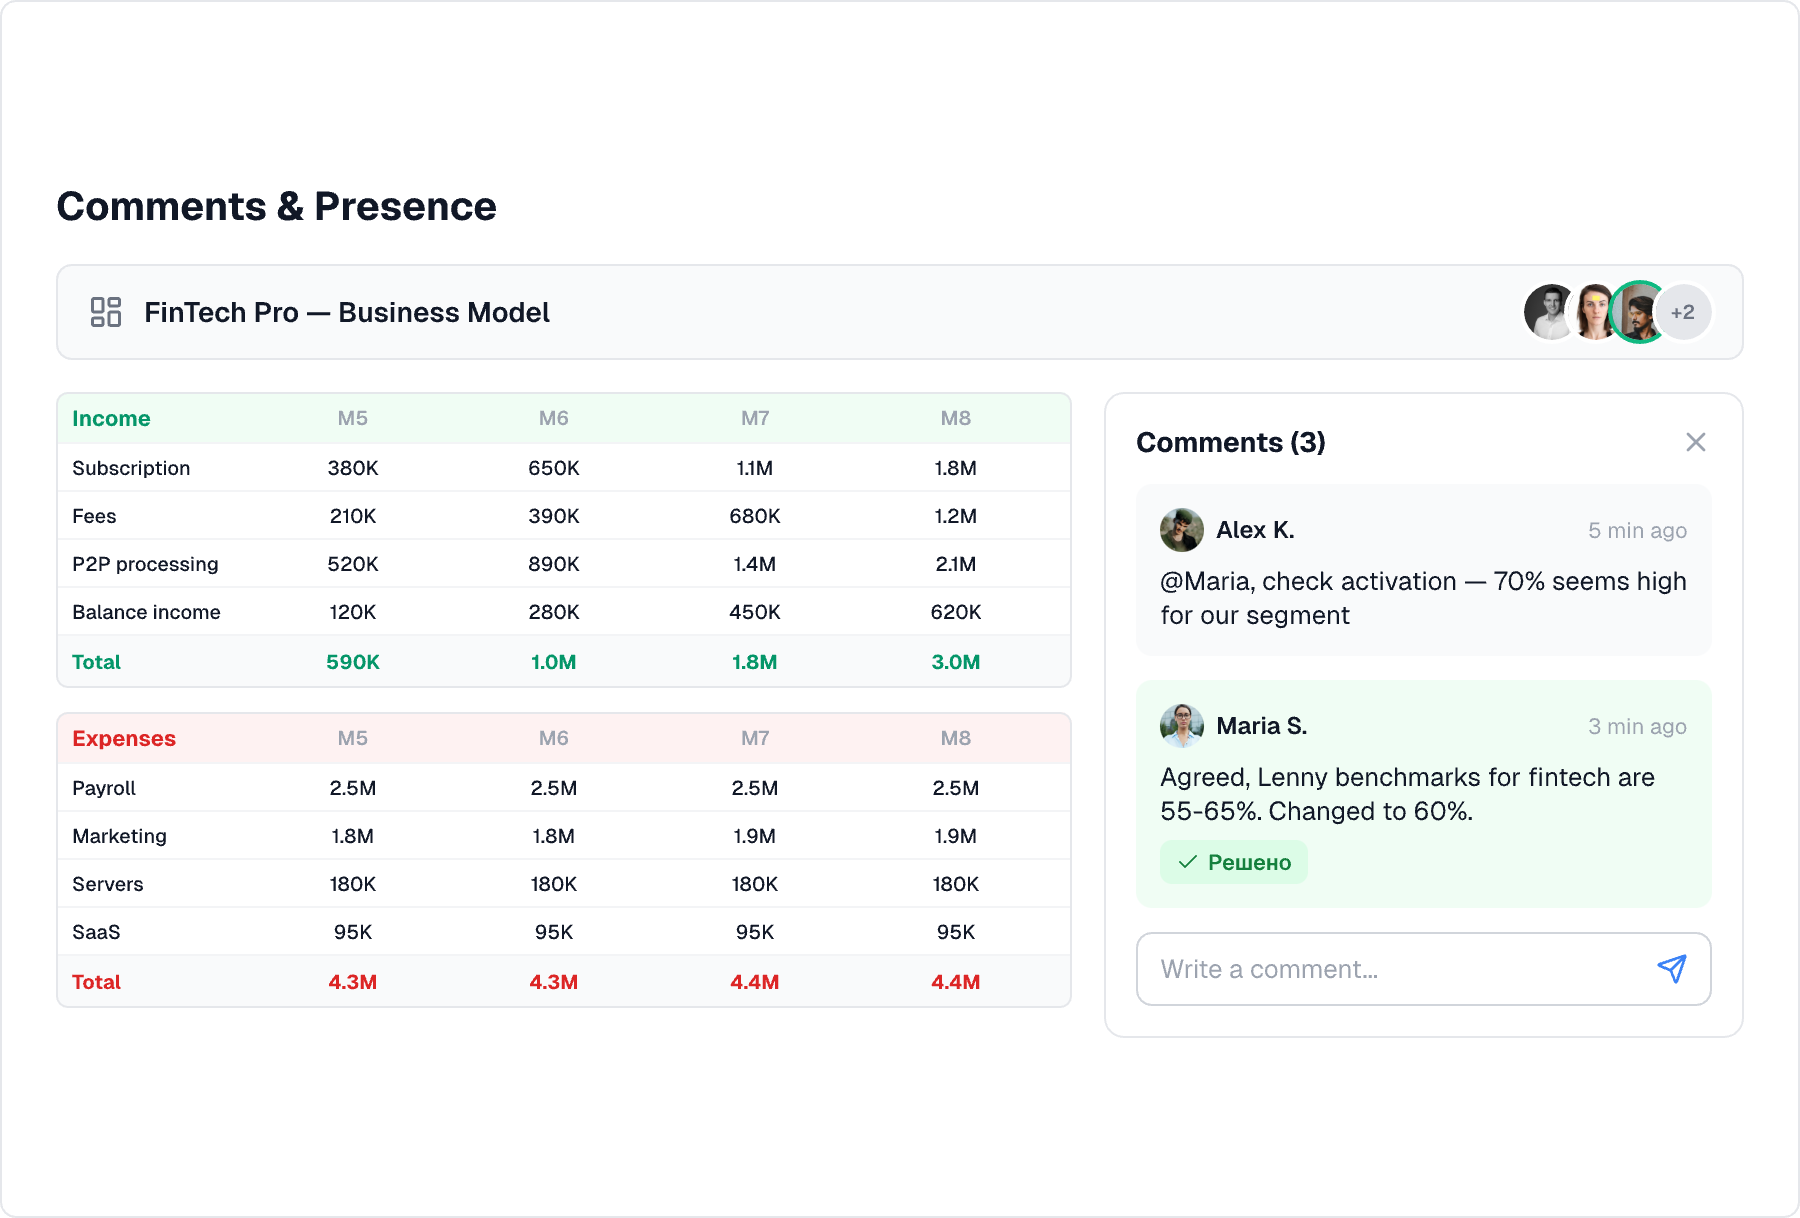Viewport: 1800px width, 1218px height.
Task: Select the woman's avatar in the presence stack
Action: (1594, 312)
